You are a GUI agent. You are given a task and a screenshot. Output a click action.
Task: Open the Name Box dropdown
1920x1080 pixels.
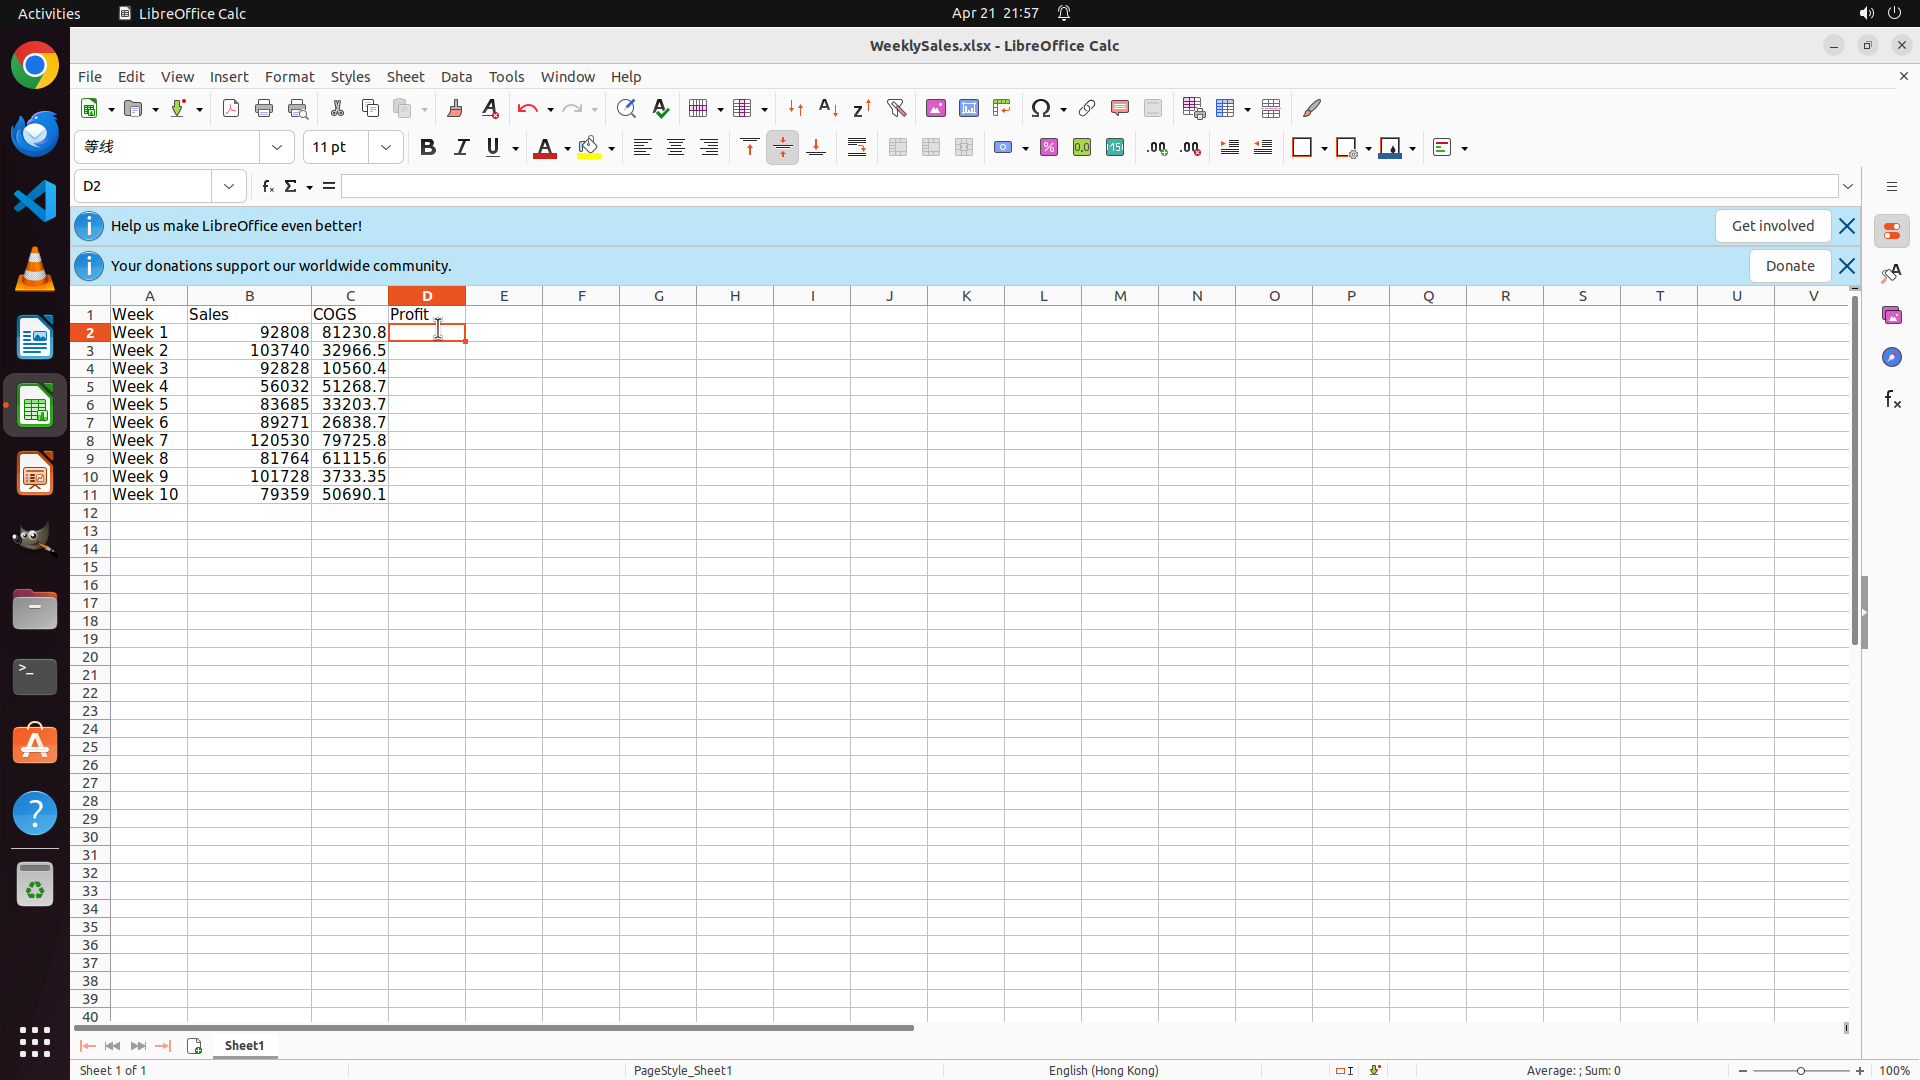click(229, 186)
